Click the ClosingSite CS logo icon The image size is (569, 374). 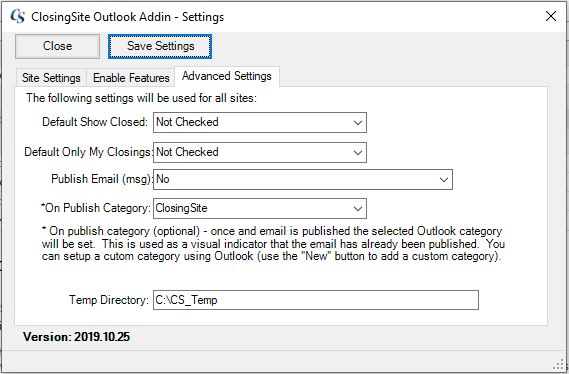coord(17,16)
